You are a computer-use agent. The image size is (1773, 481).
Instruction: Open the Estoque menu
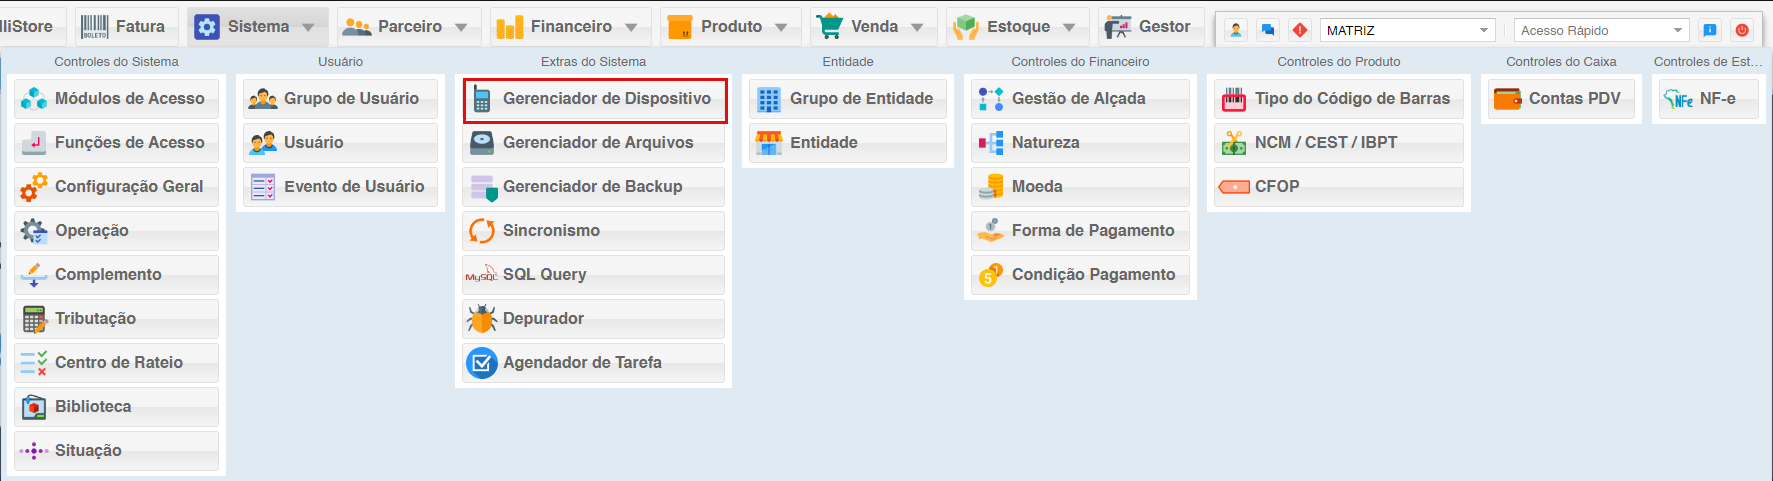(1015, 27)
